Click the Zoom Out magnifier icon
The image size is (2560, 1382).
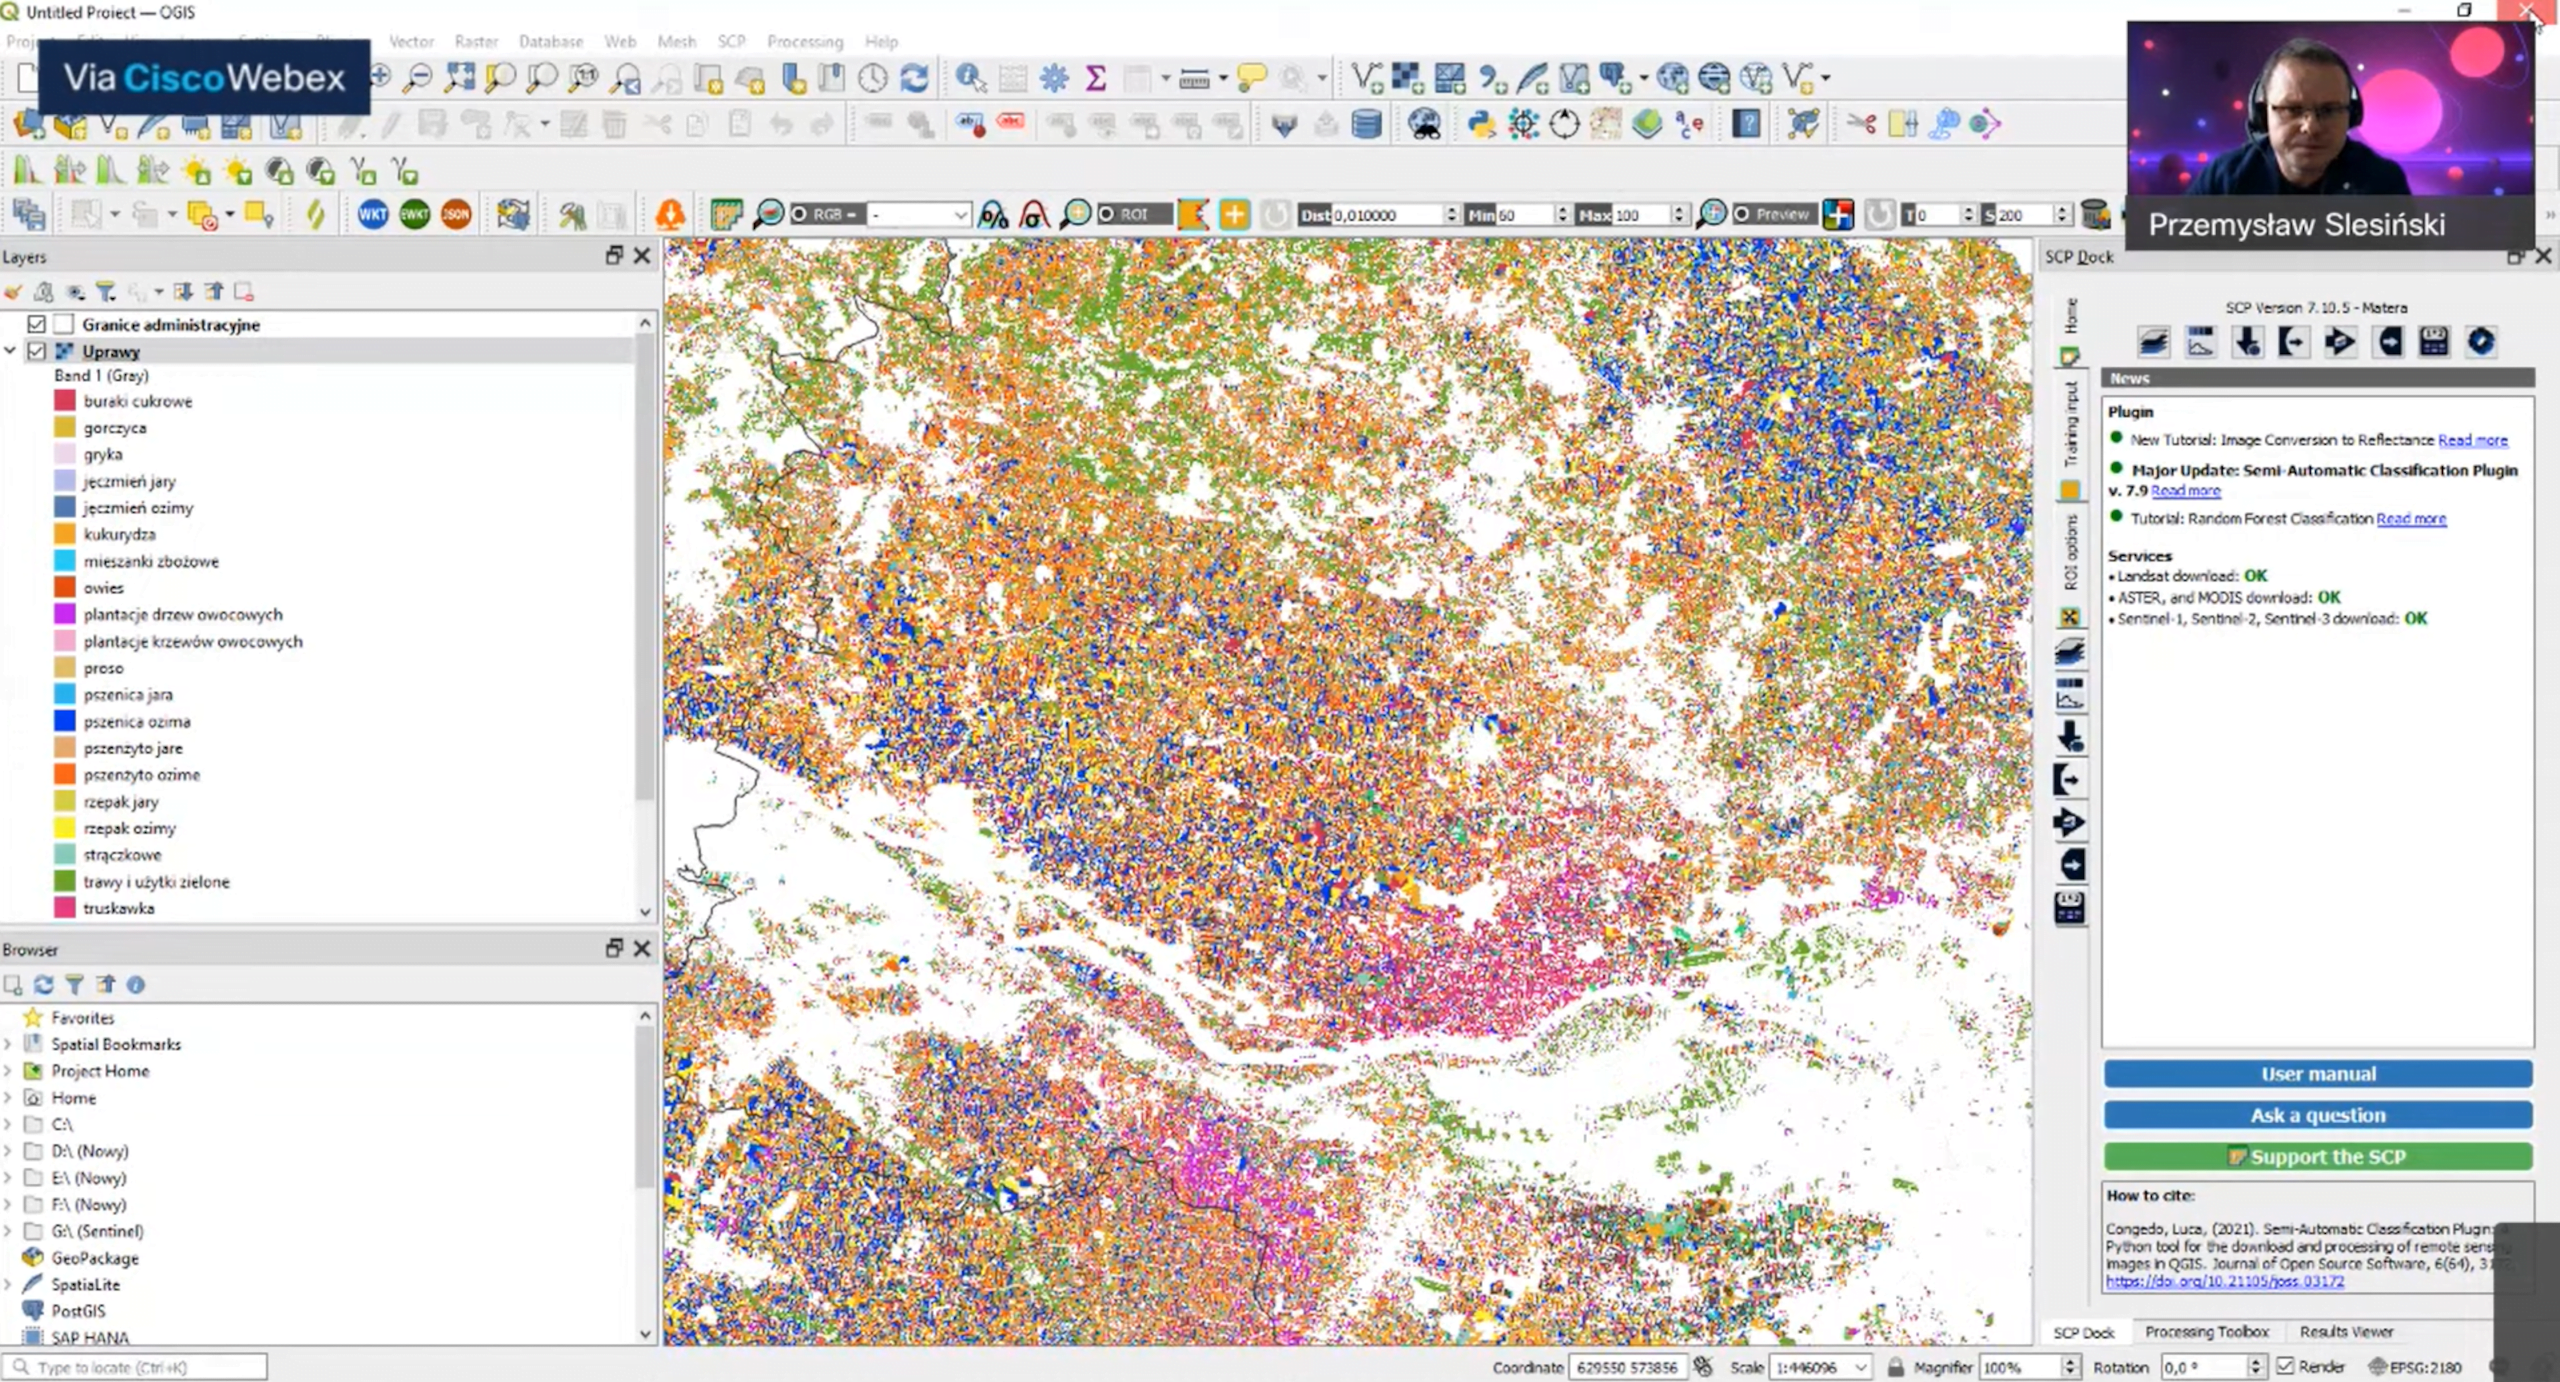coord(420,78)
